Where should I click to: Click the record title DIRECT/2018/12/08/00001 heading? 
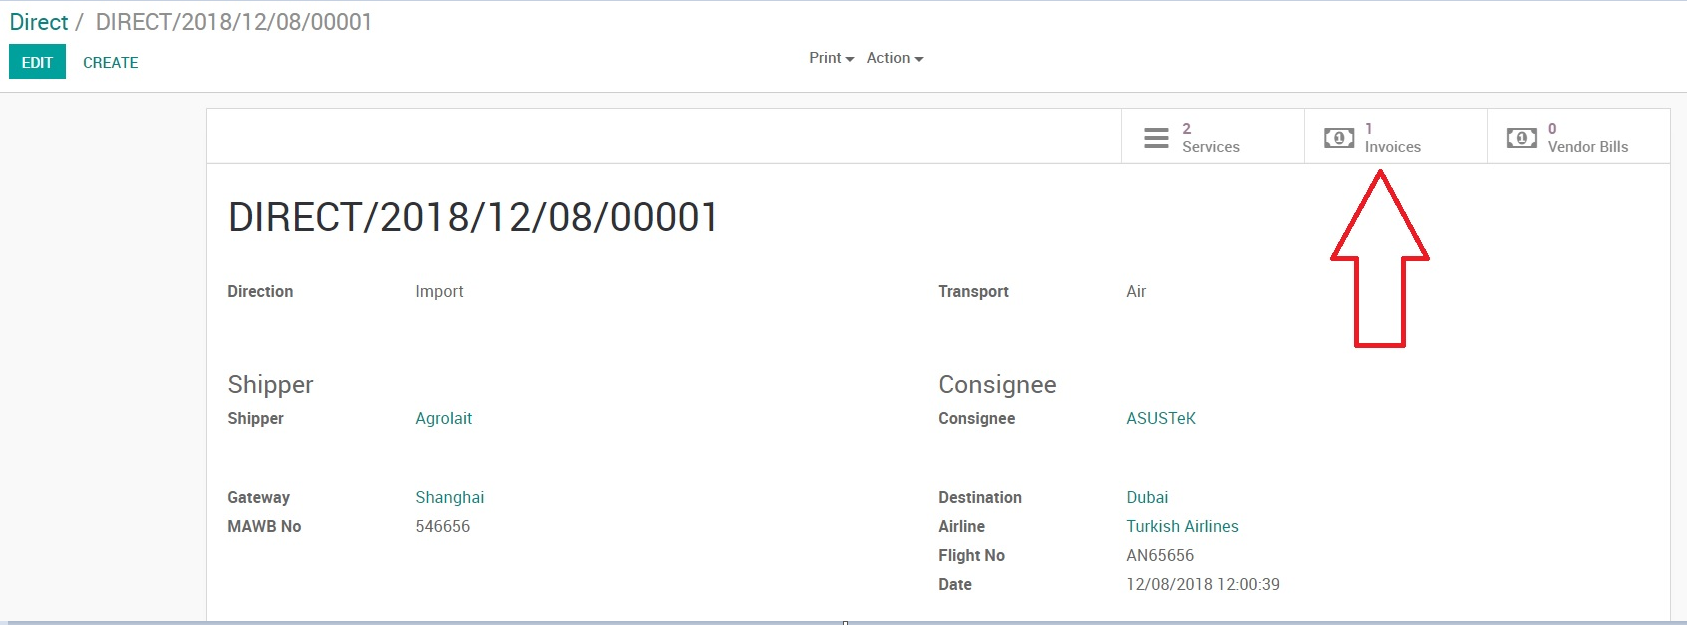[x=473, y=217]
